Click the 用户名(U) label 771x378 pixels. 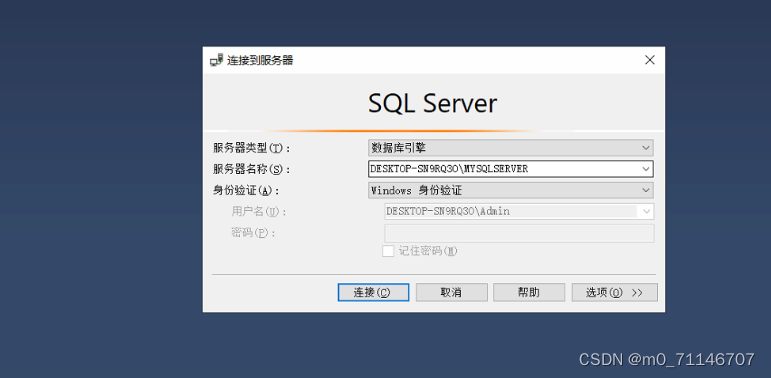click(x=259, y=211)
